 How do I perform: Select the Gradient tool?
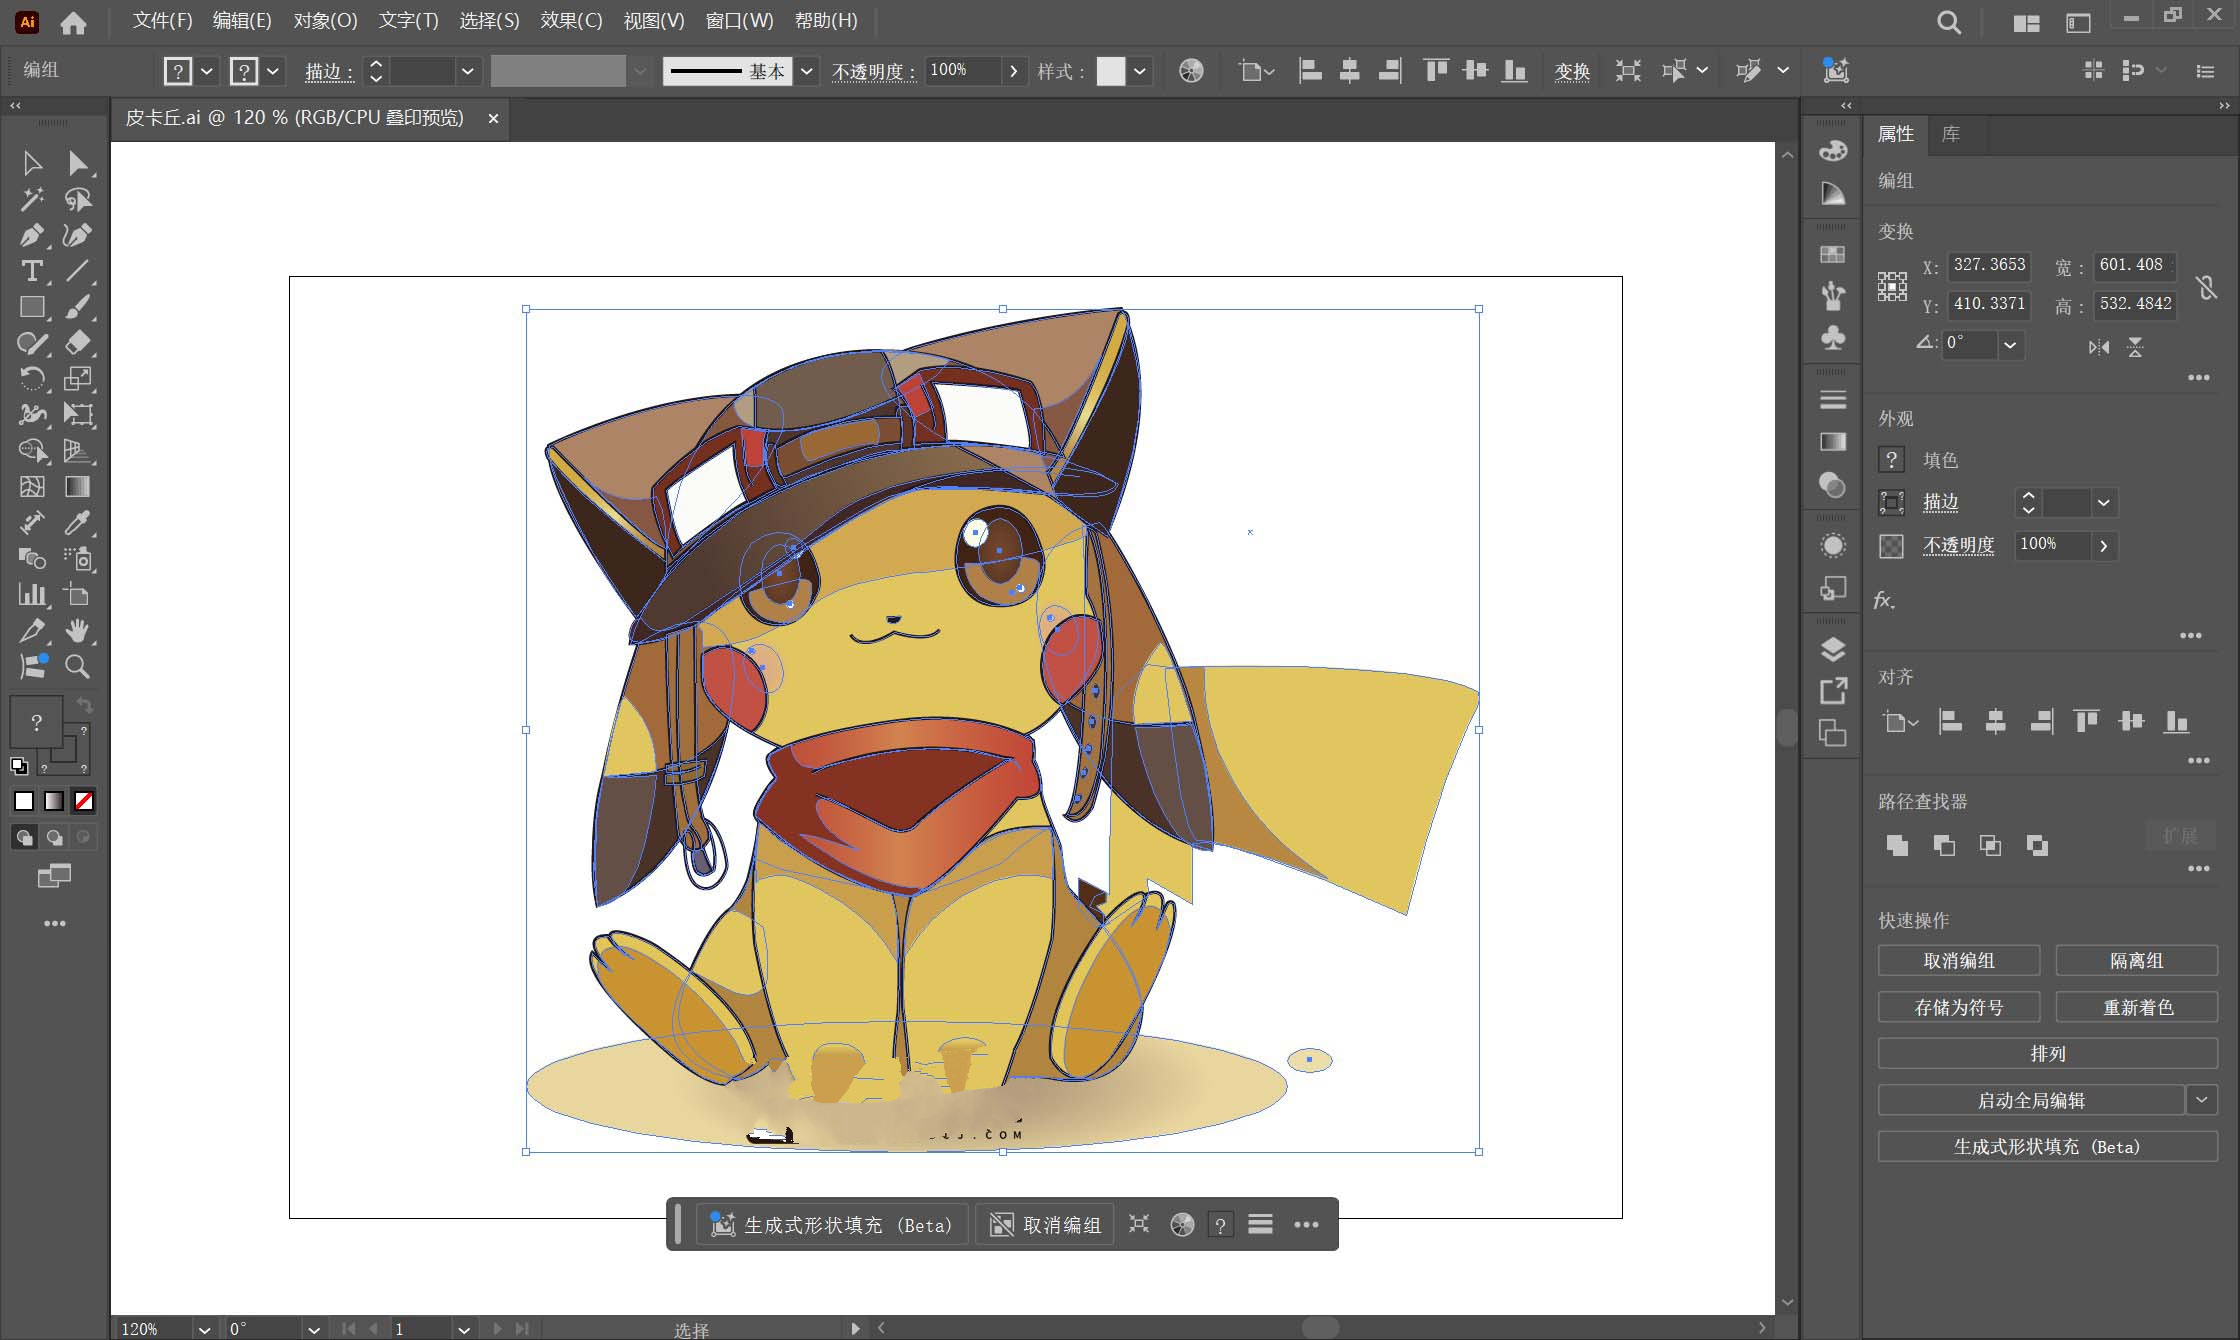pyautogui.click(x=78, y=487)
